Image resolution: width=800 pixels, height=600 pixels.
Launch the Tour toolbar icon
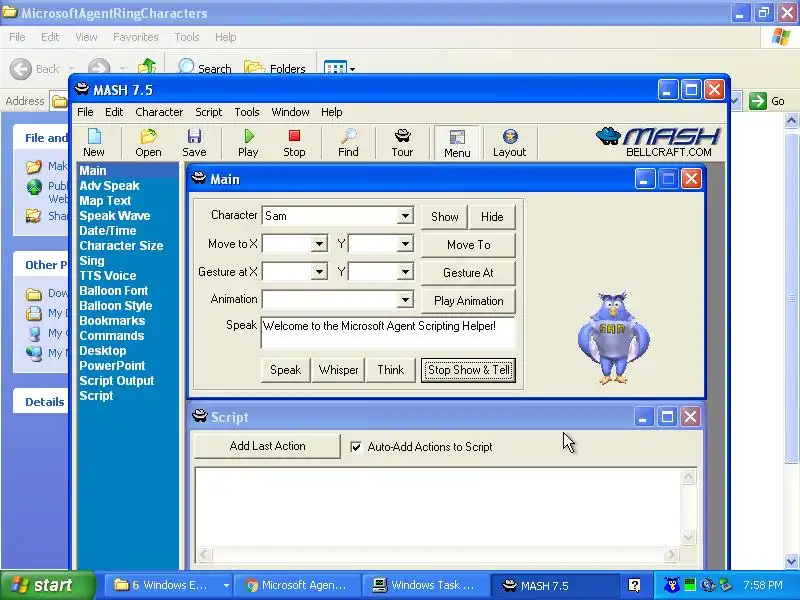(x=402, y=143)
